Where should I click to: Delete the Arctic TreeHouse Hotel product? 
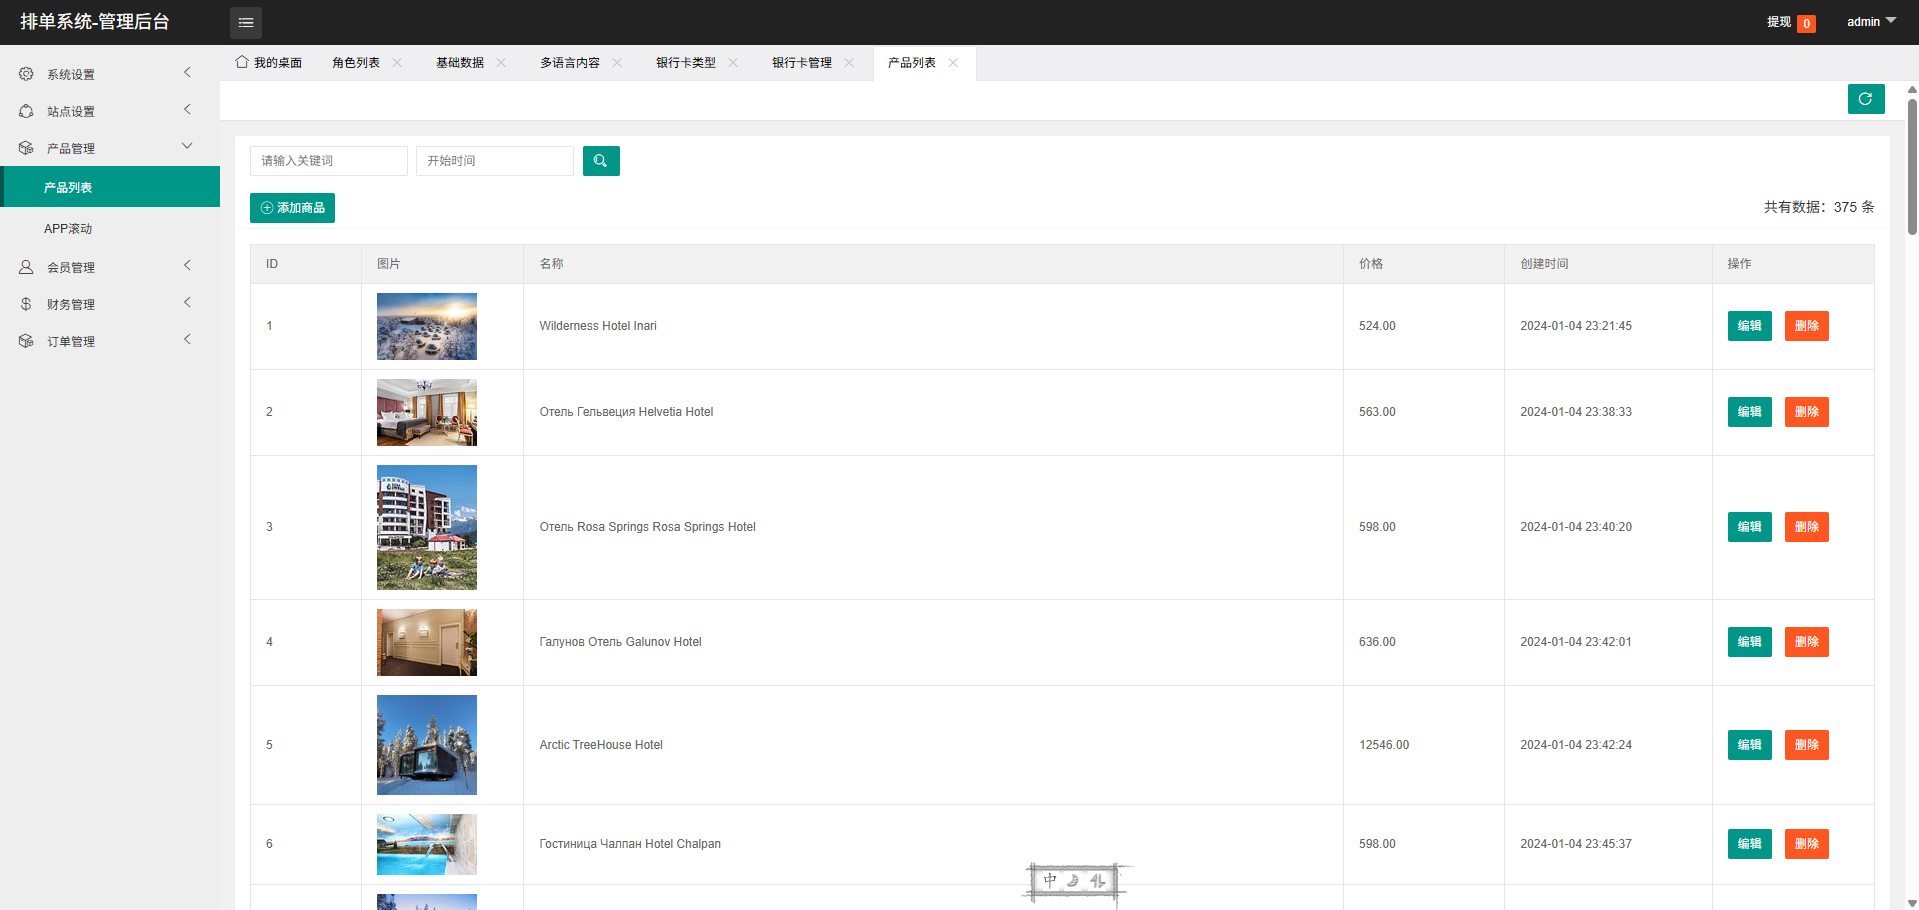click(x=1806, y=745)
